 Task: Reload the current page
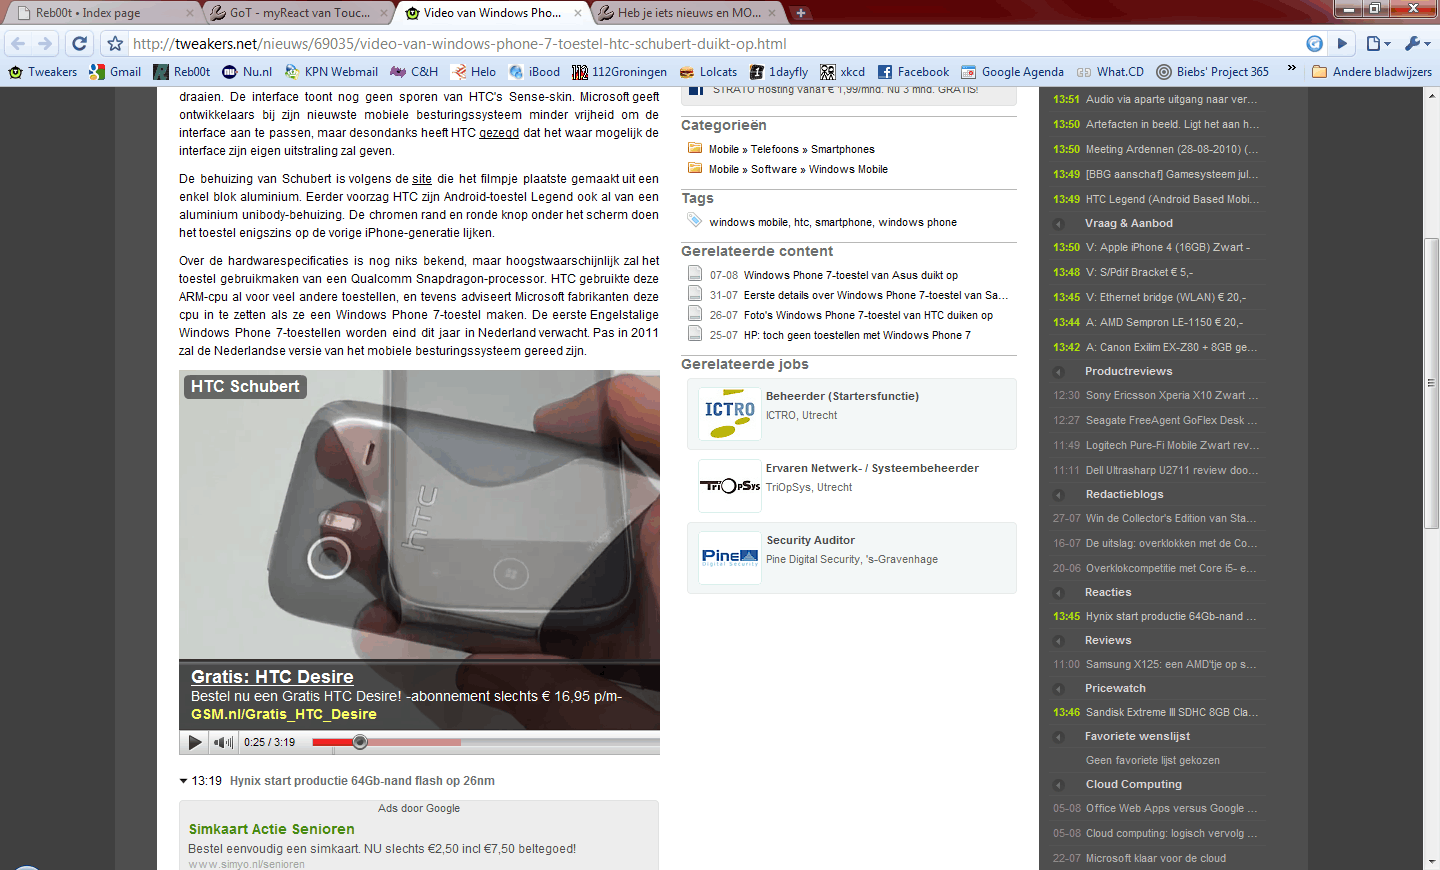[x=80, y=44]
